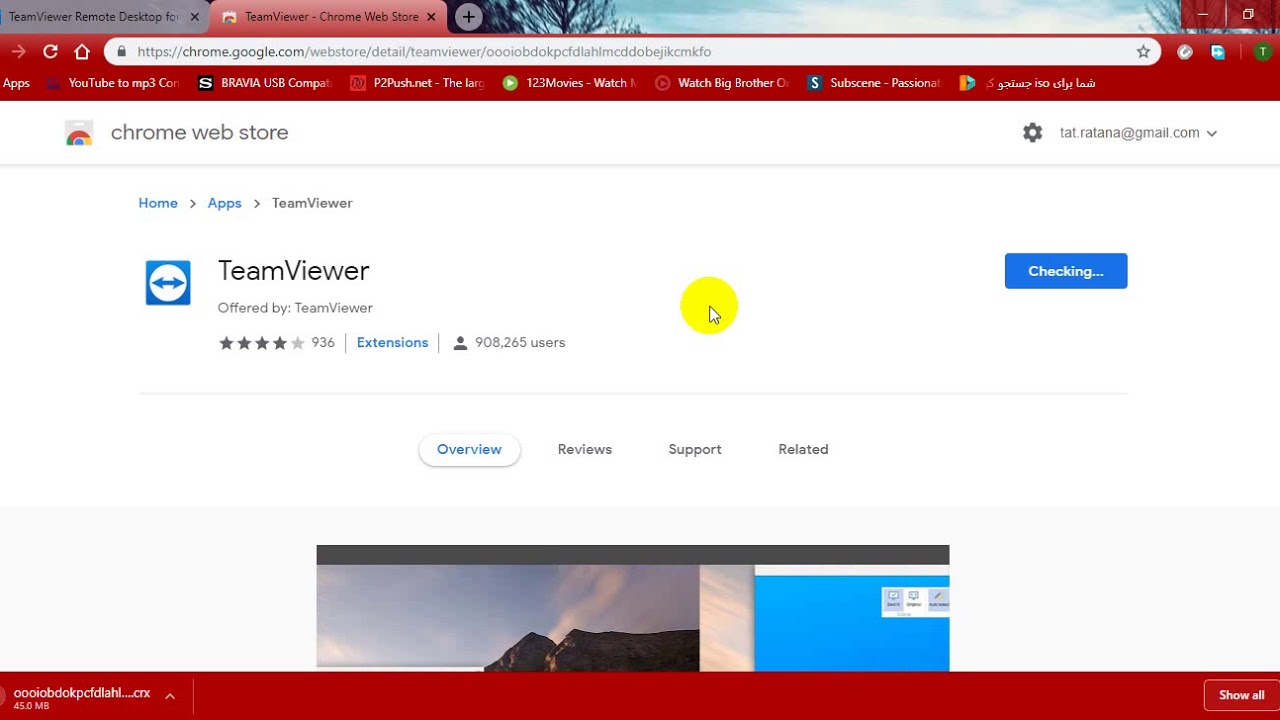Open the Extensions category link

click(x=392, y=343)
